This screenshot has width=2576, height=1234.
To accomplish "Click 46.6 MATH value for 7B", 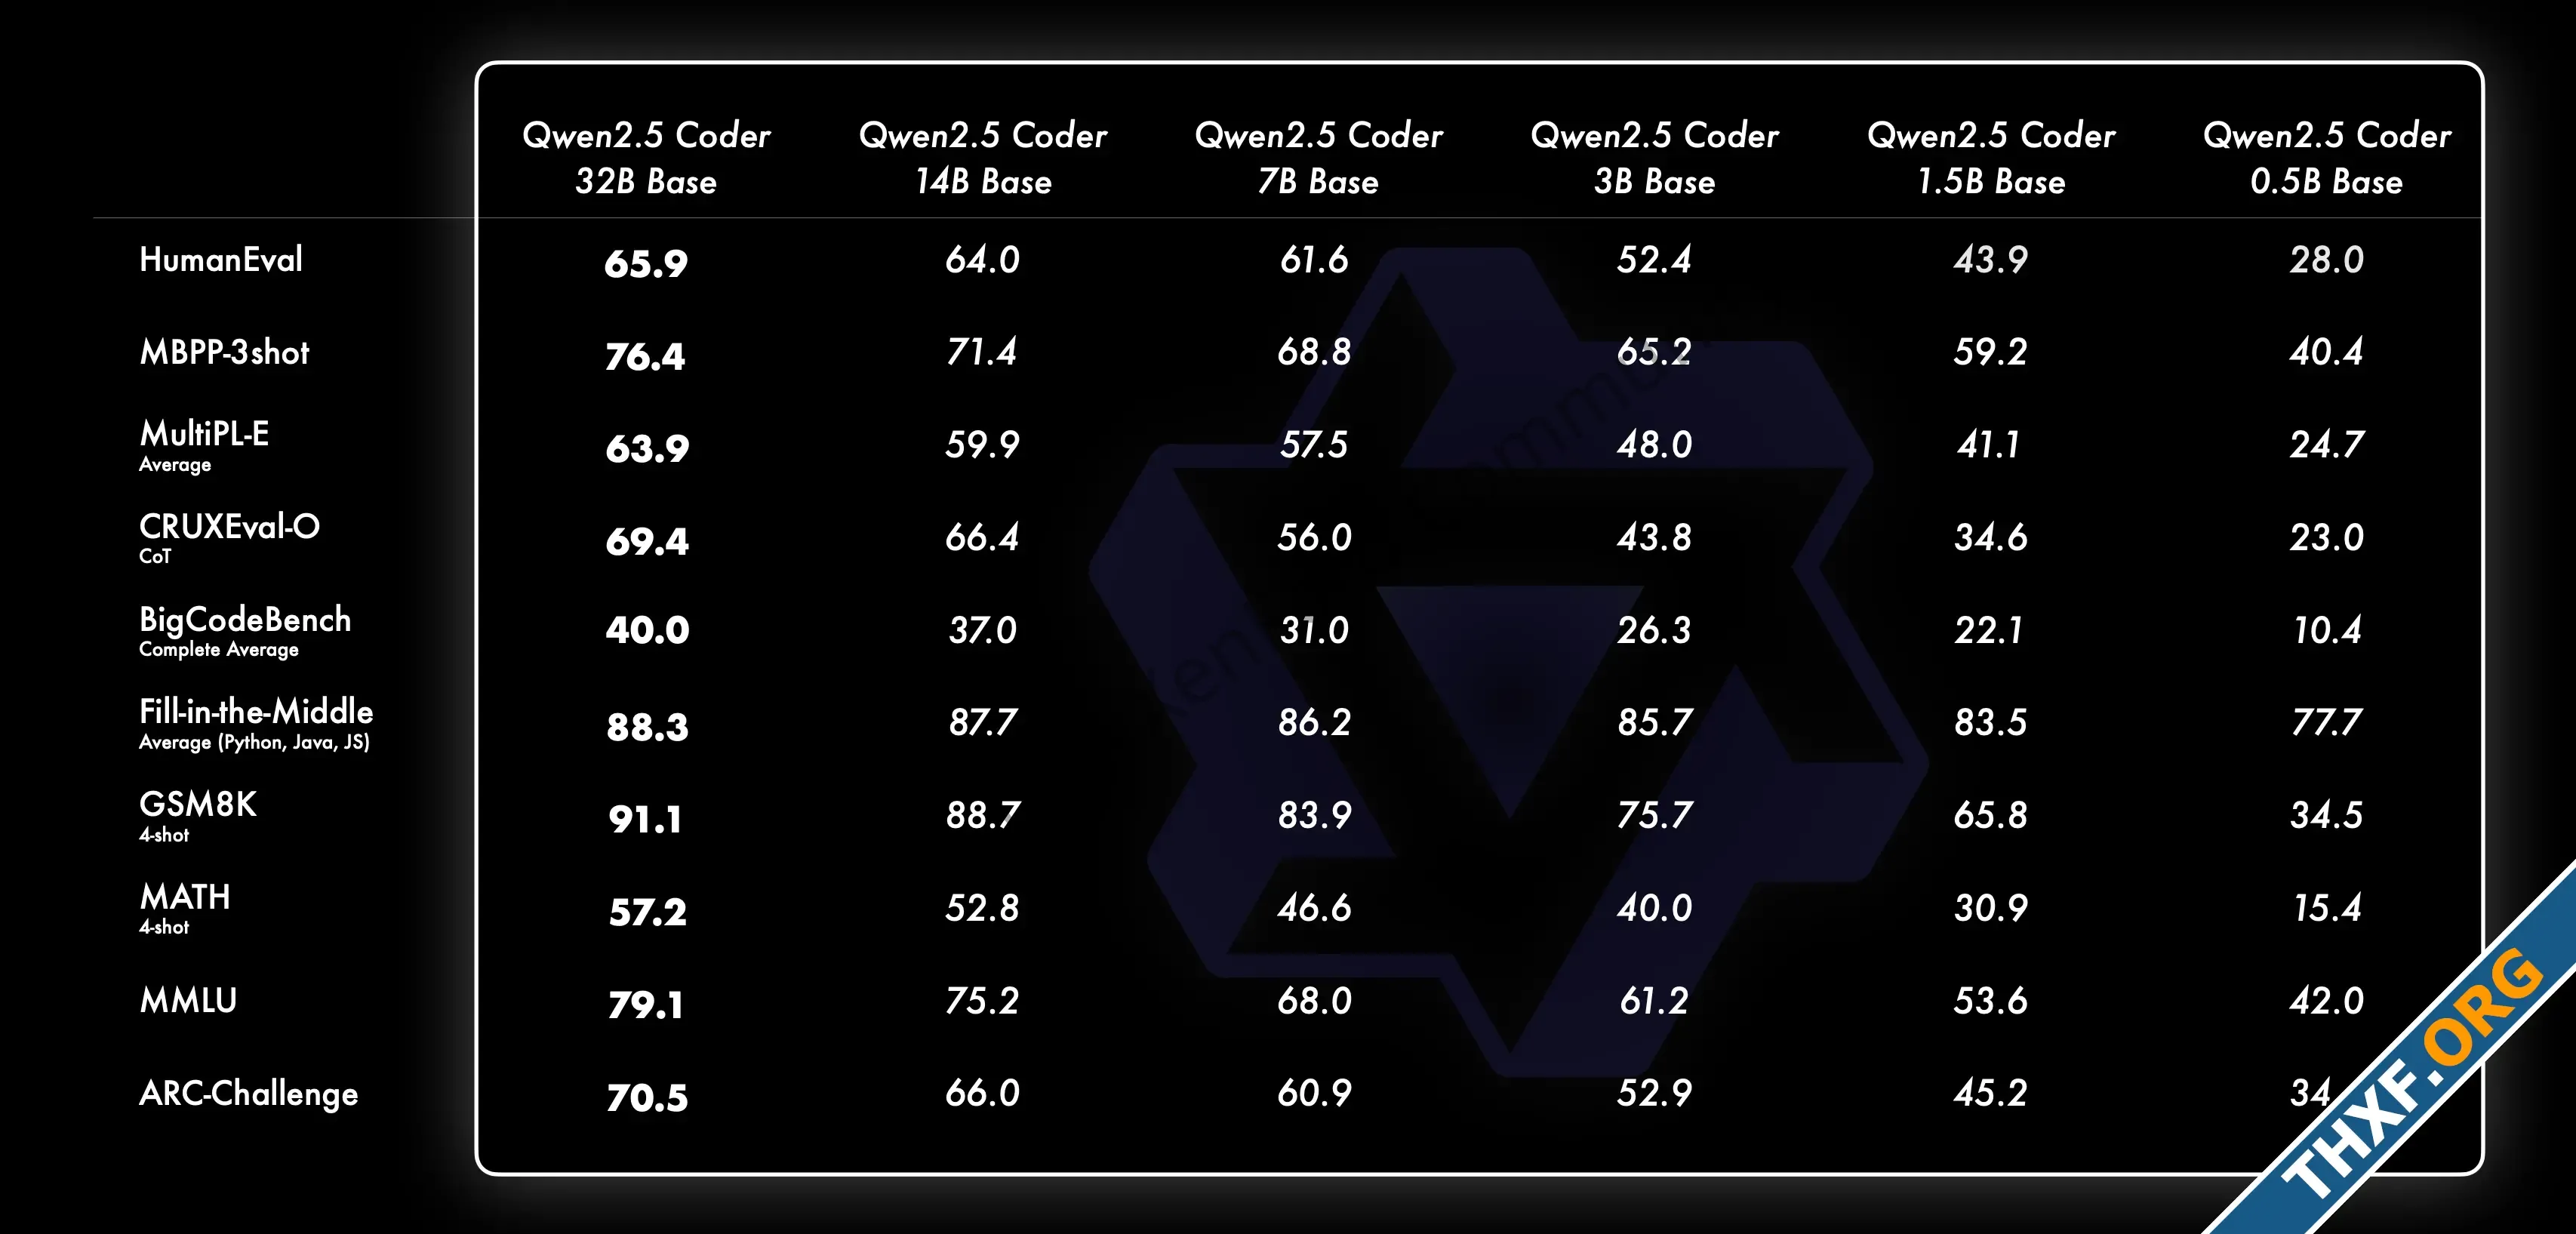I will 1315,908.
